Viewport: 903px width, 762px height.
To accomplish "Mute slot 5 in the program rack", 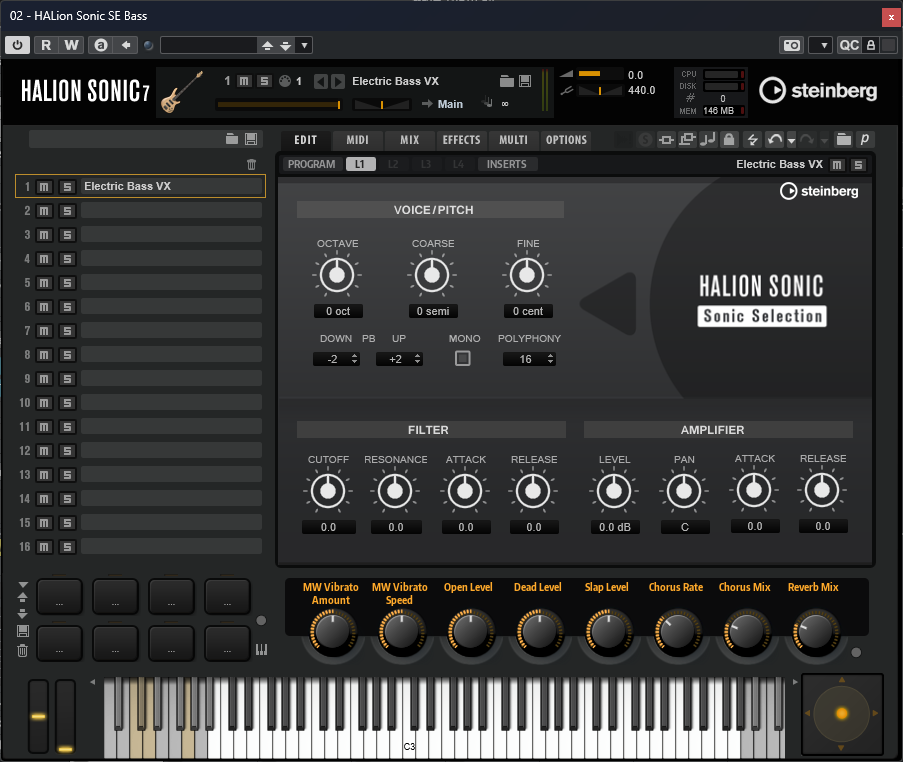I will click(44, 283).
